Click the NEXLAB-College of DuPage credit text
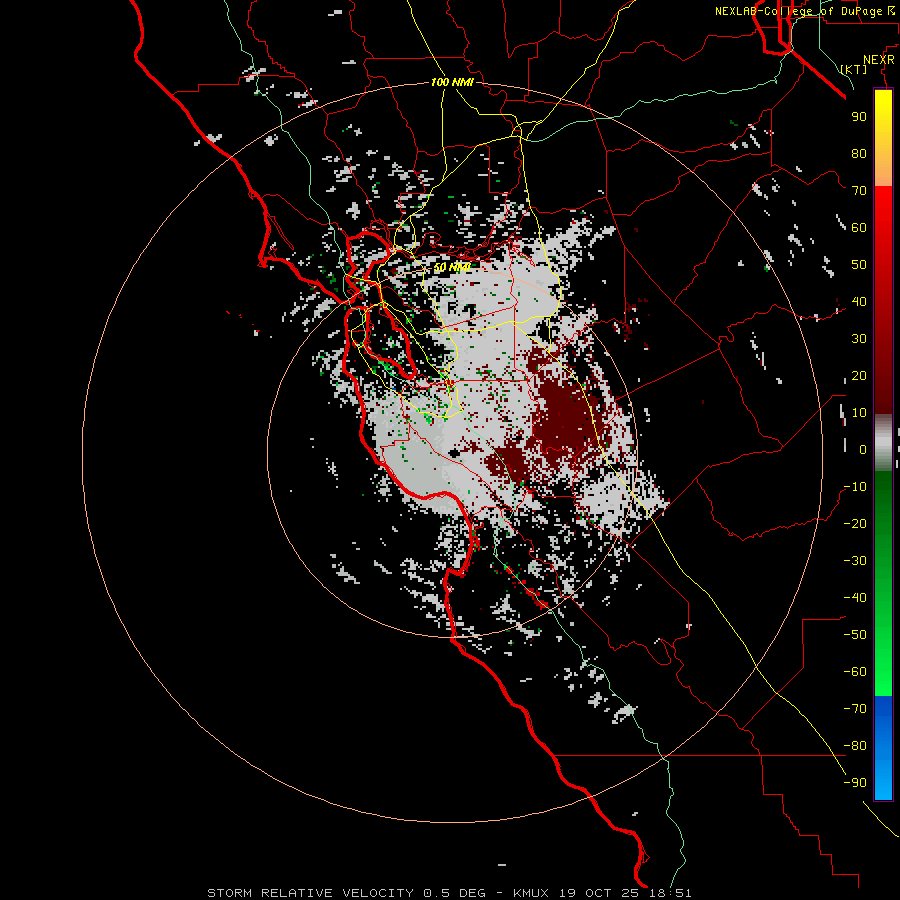Image resolution: width=900 pixels, height=900 pixels. [804, 11]
